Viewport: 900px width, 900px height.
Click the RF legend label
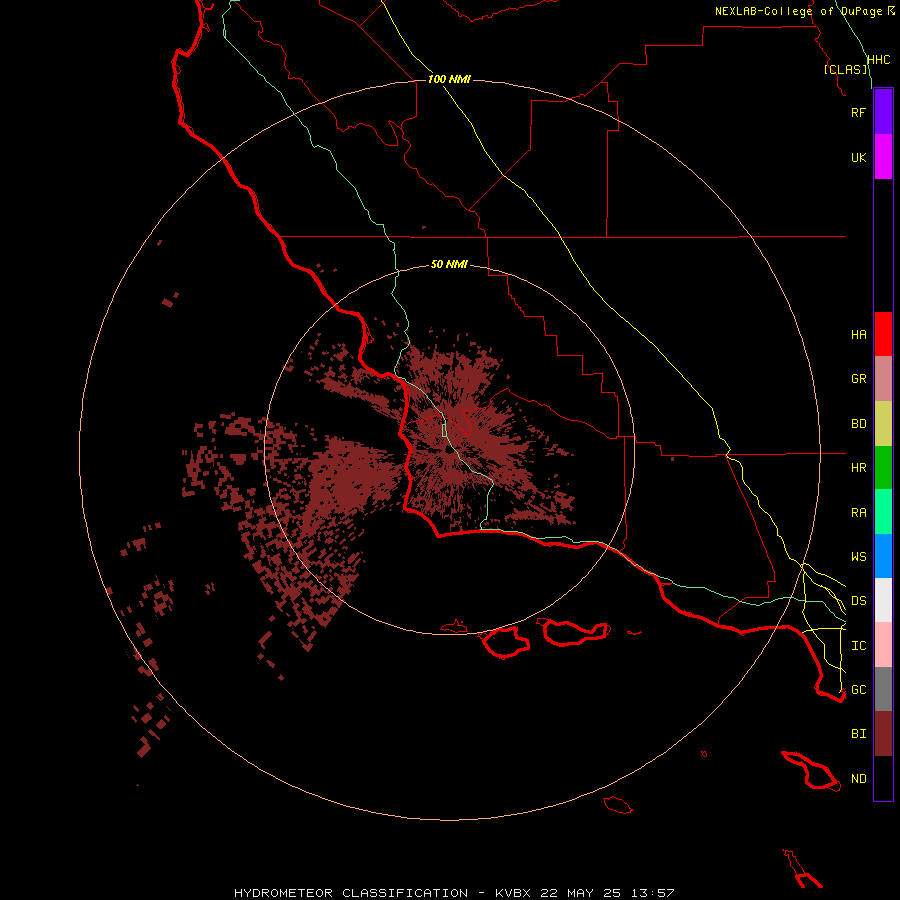coord(858,112)
